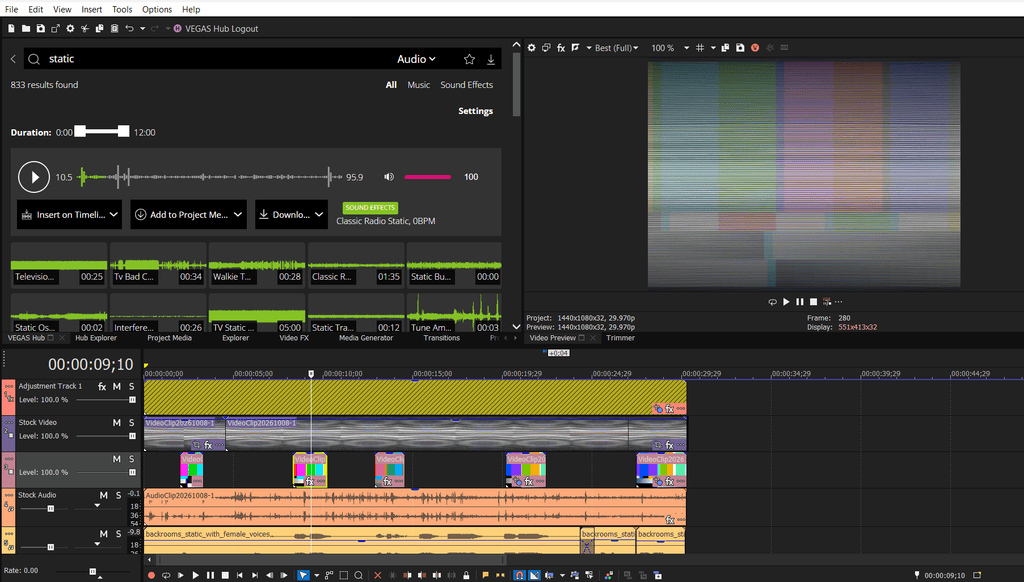Mark the audio result as favorite star
This screenshot has width=1024, height=582.
(x=469, y=59)
